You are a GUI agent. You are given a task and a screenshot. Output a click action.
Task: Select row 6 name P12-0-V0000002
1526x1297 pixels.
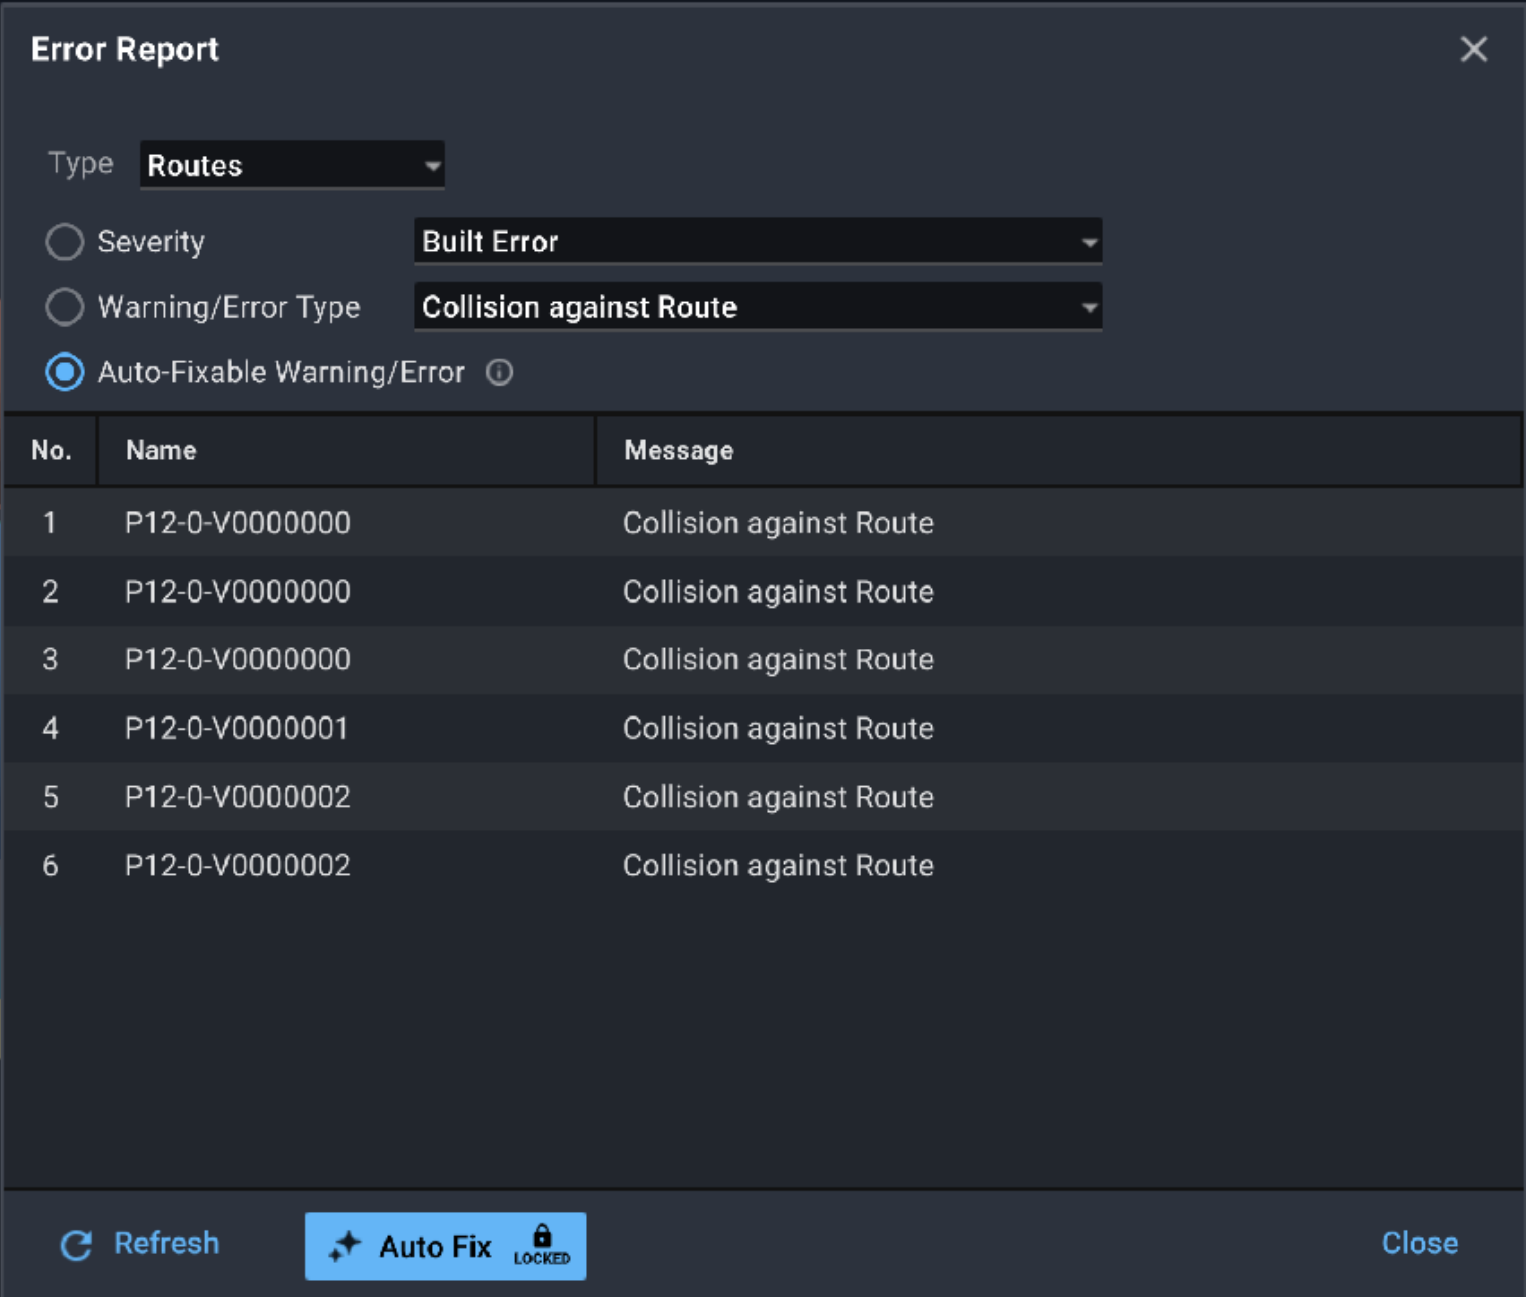point(238,866)
